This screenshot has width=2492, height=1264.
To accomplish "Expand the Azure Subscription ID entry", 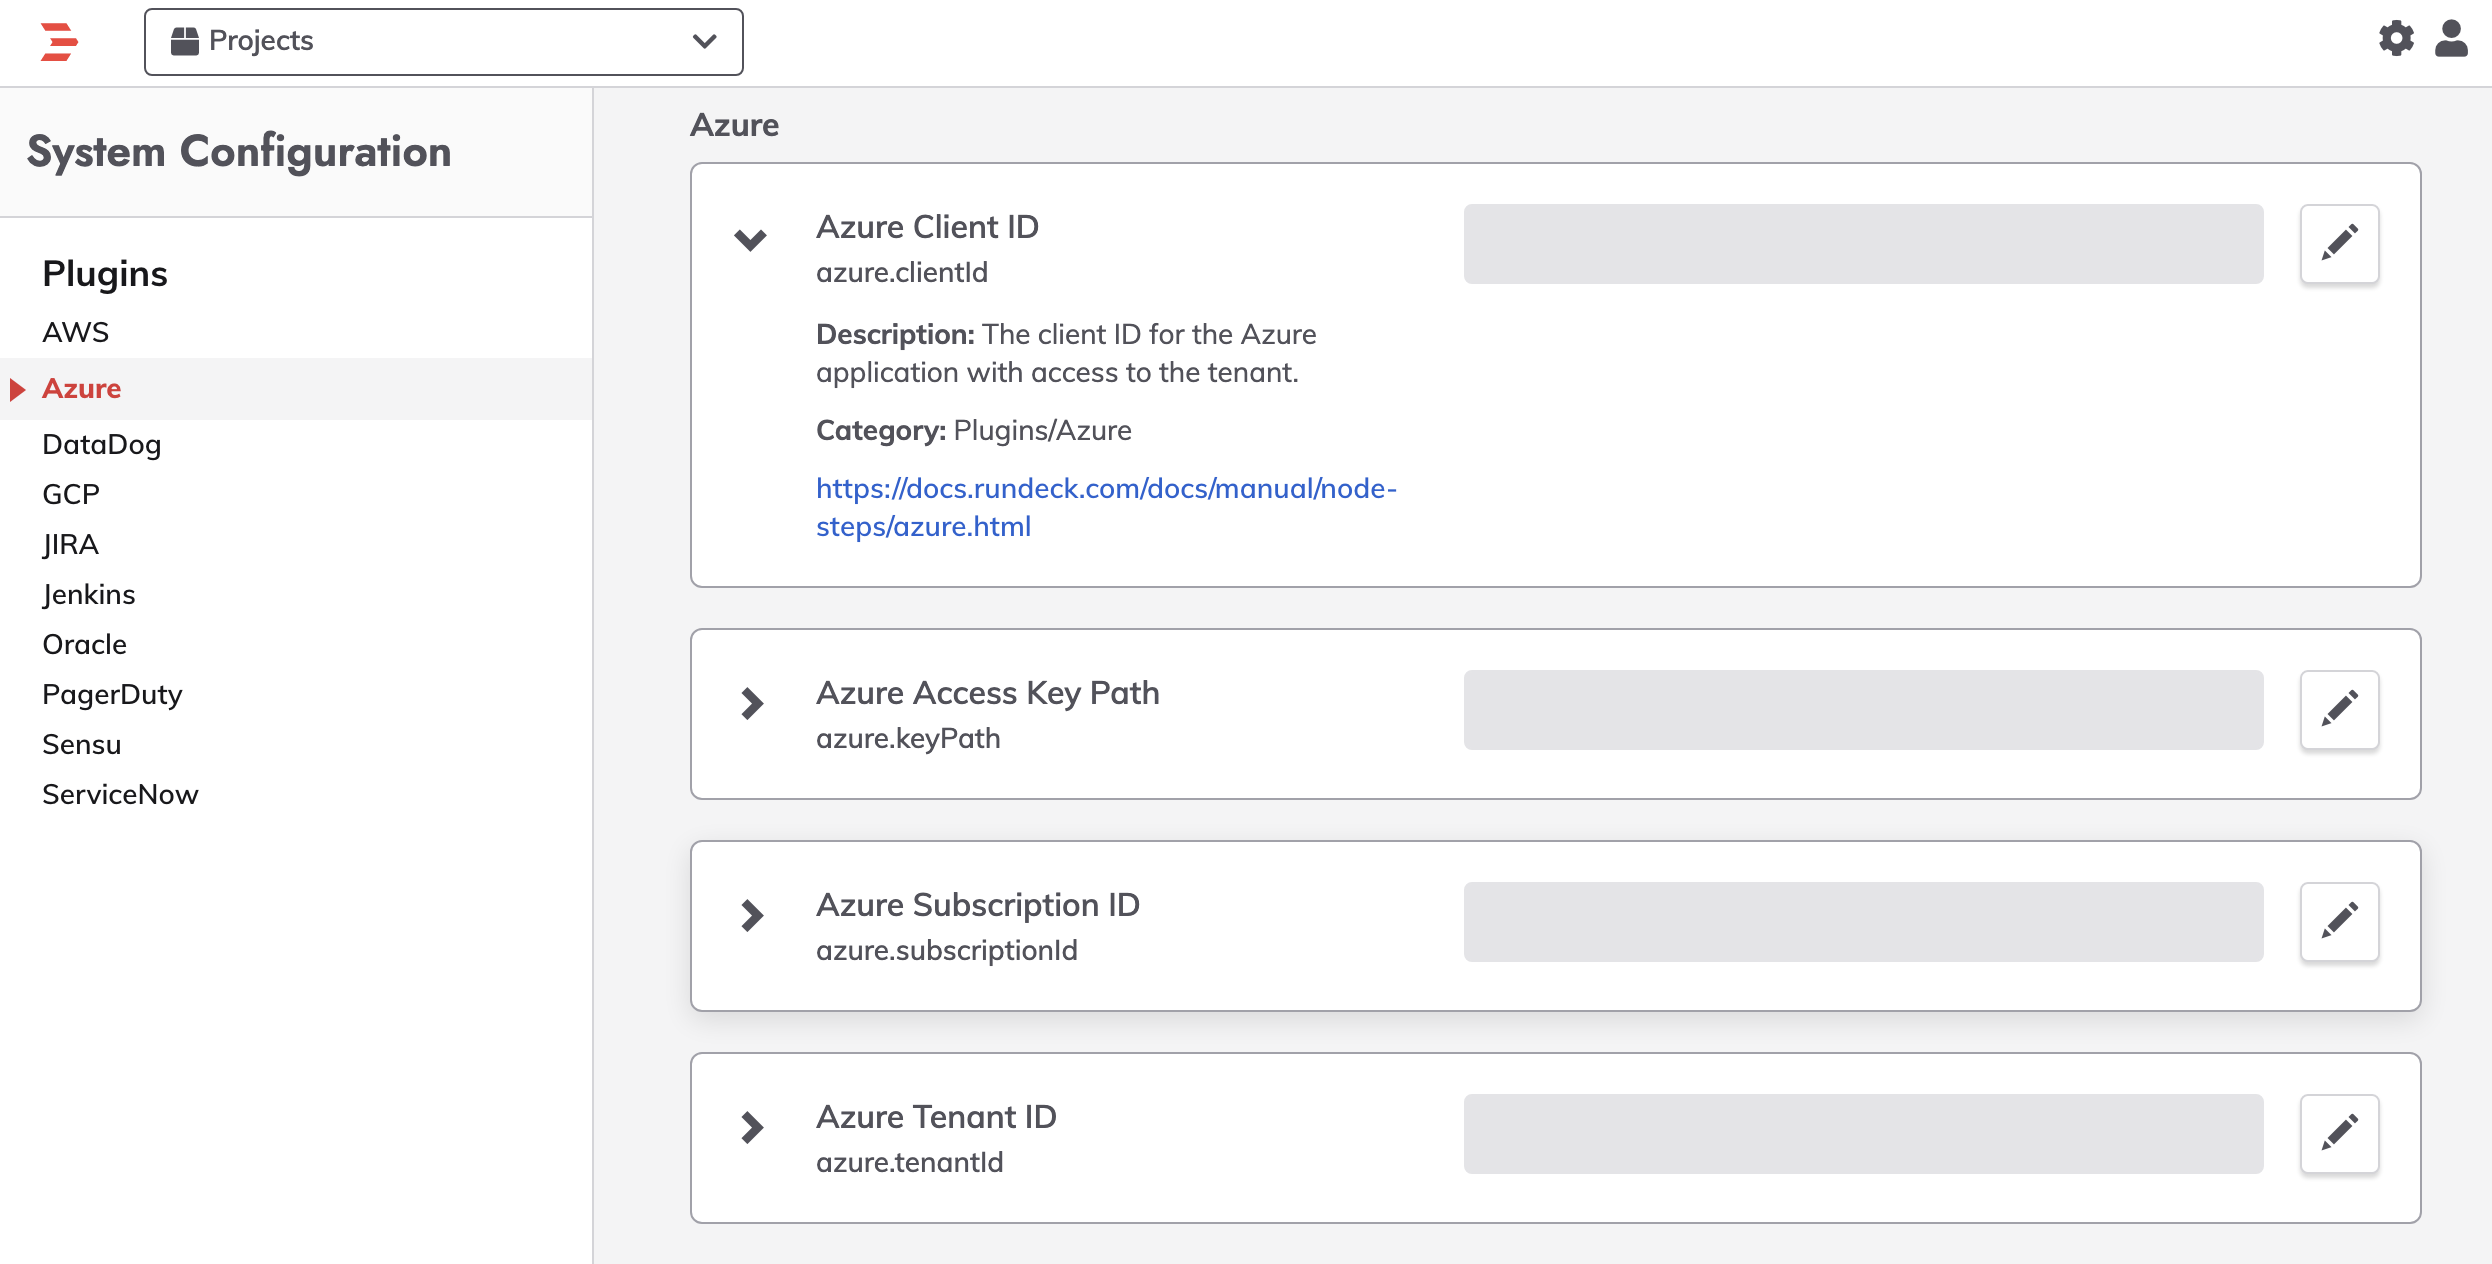I will click(752, 916).
